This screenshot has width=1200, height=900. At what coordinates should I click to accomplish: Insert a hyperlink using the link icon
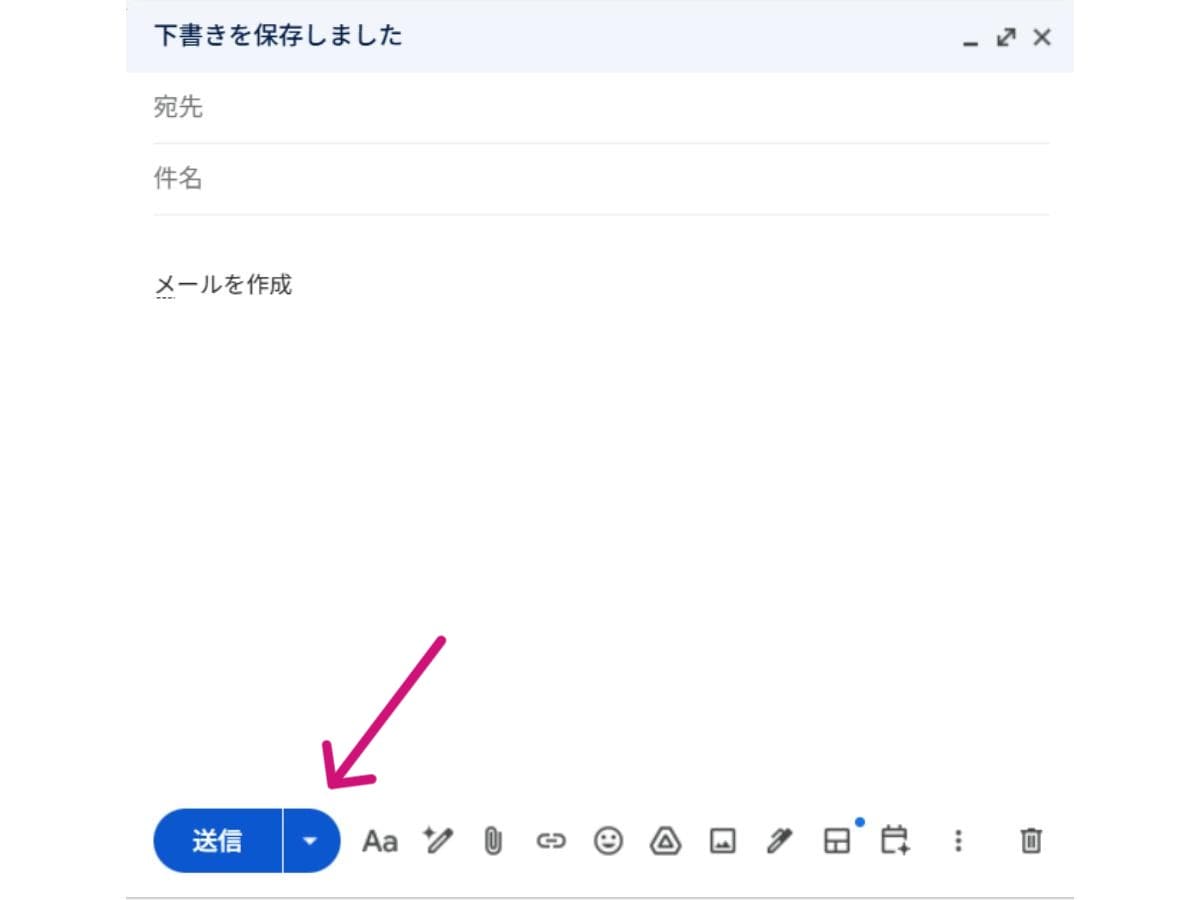(551, 841)
